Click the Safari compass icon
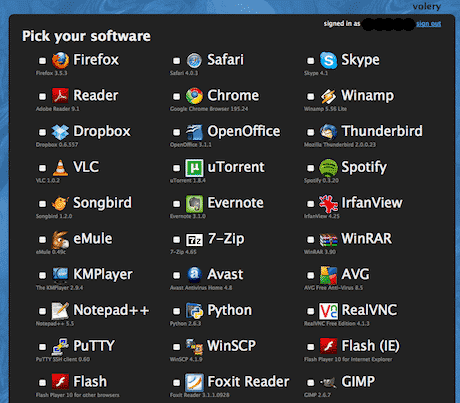Viewport: 460px width, 403px height. pyautogui.click(x=194, y=60)
